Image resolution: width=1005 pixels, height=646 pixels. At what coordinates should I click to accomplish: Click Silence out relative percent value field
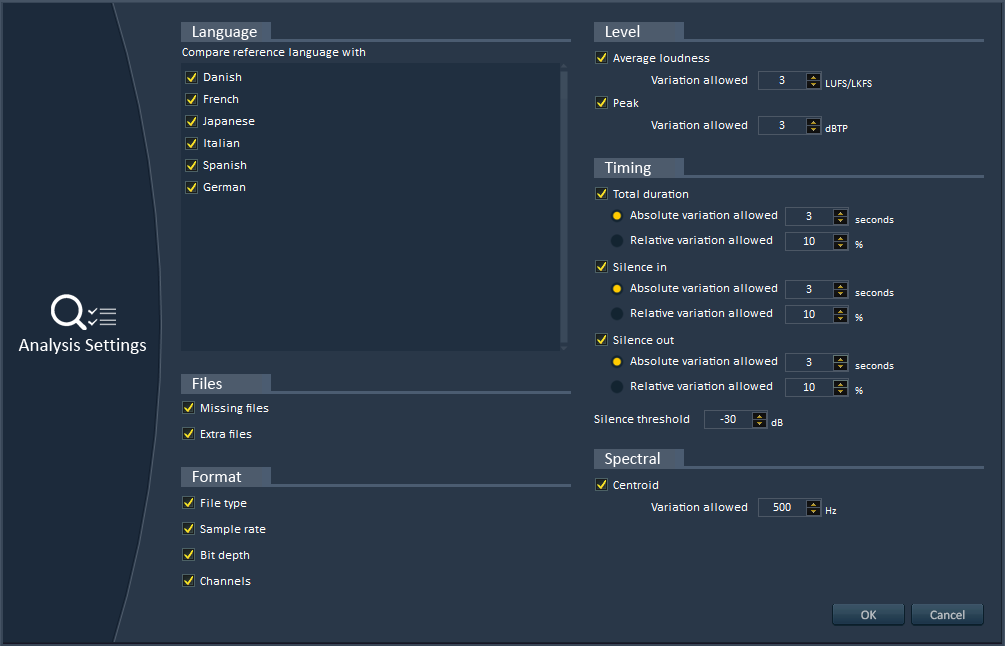(809, 388)
